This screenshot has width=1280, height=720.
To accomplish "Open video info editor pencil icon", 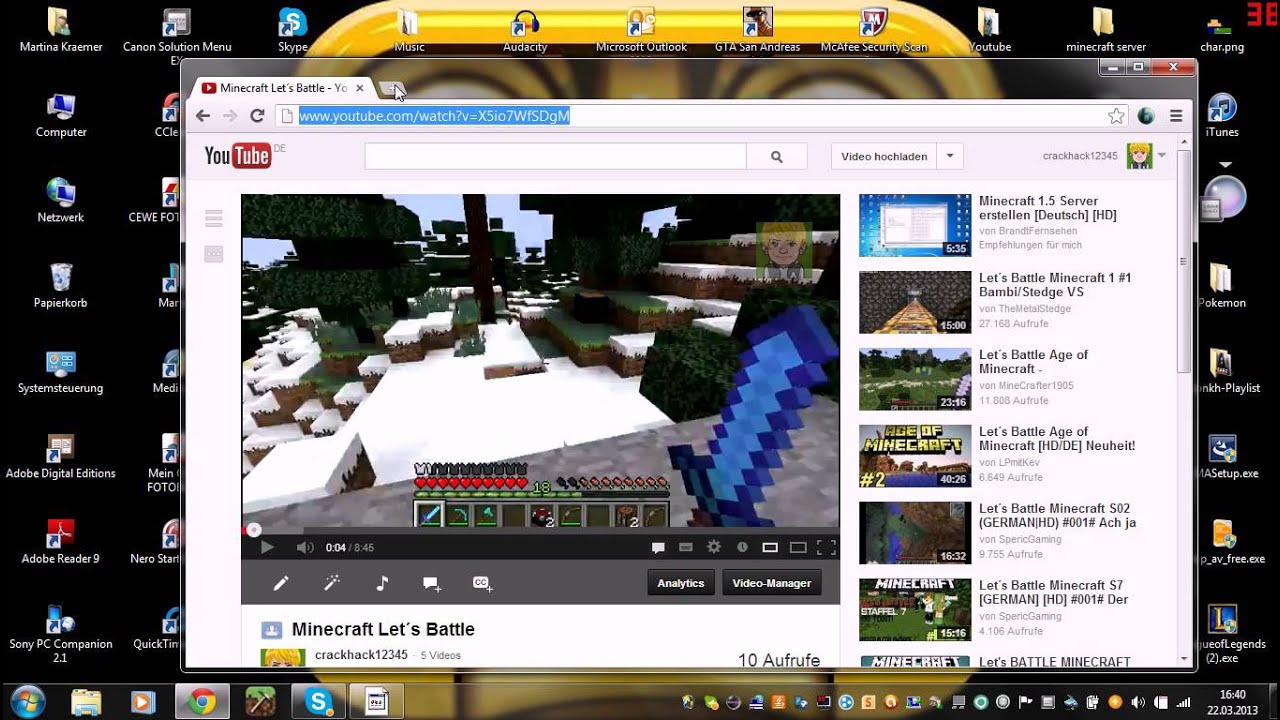I will click(x=281, y=583).
